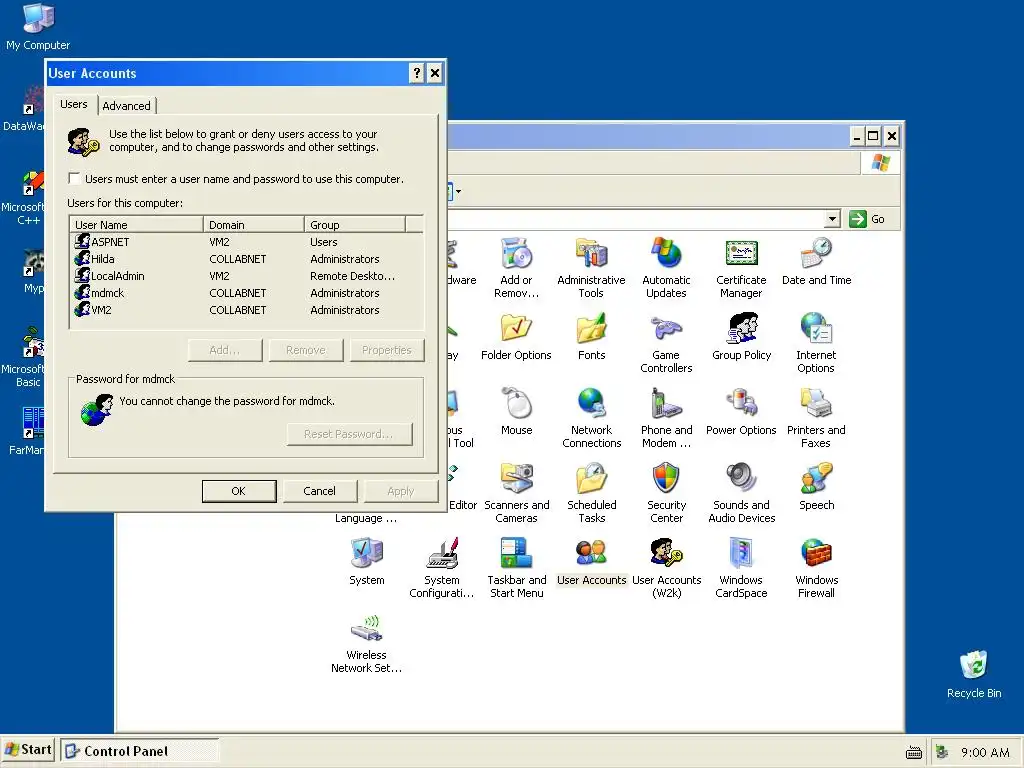The height and width of the screenshot is (768, 1024).
Task: Open Scheduled Tasks icon
Action: 591,479
